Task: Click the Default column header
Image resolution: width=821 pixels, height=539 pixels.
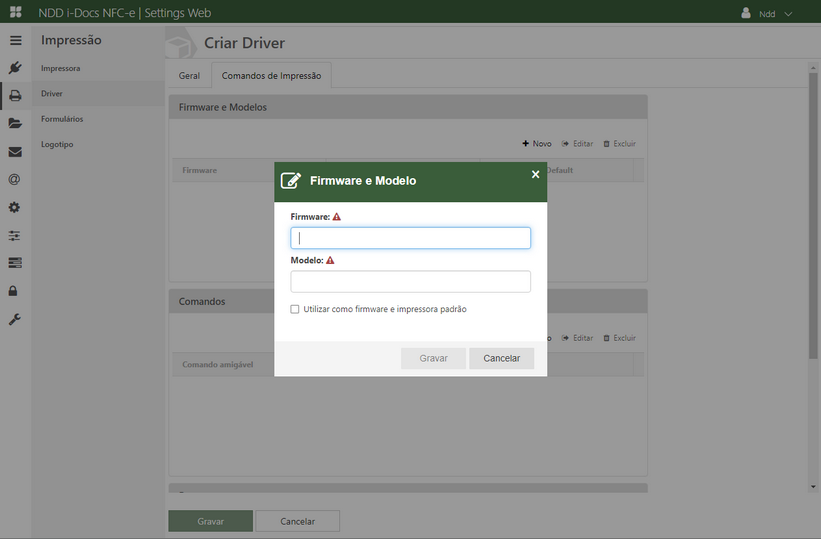Action: click(560, 170)
